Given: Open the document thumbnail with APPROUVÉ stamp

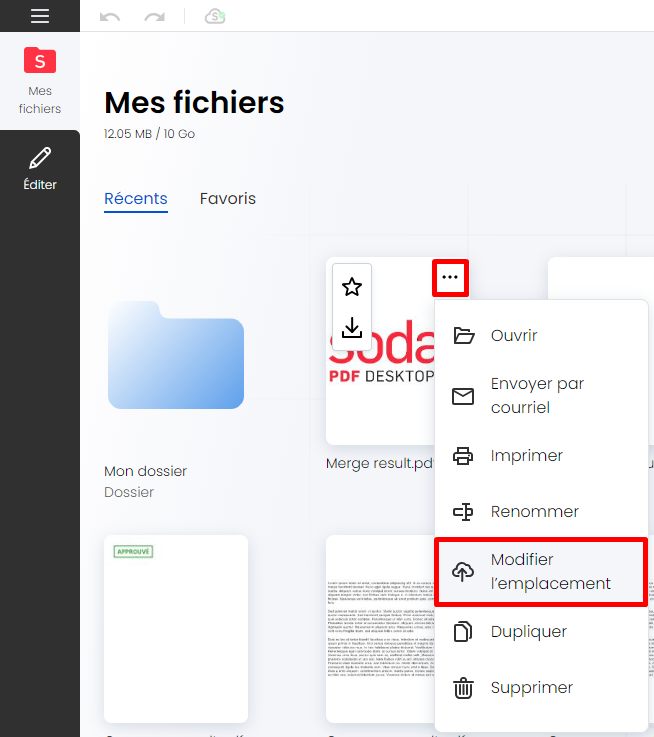Looking at the screenshot, I should 176,629.
